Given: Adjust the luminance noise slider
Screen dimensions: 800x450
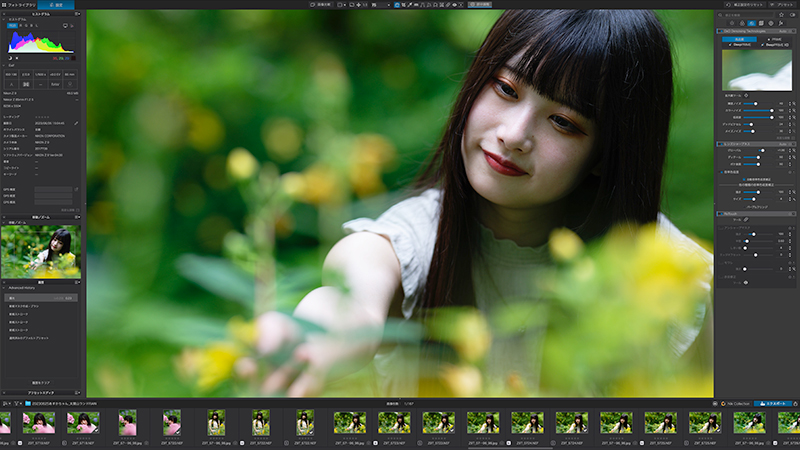Looking at the screenshot, I should pos(758,104).
